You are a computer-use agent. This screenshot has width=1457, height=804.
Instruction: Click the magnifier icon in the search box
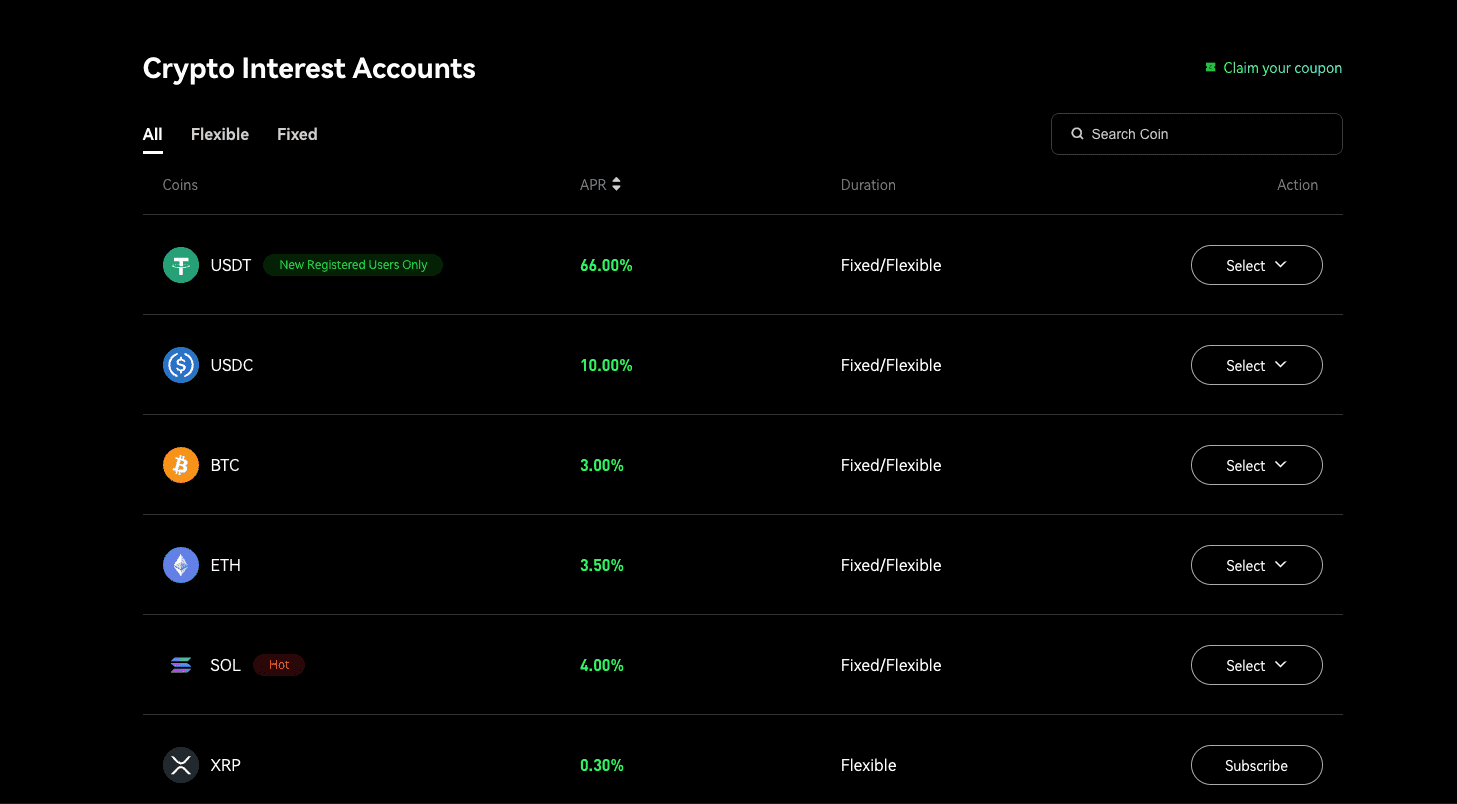pos(1077,133)
